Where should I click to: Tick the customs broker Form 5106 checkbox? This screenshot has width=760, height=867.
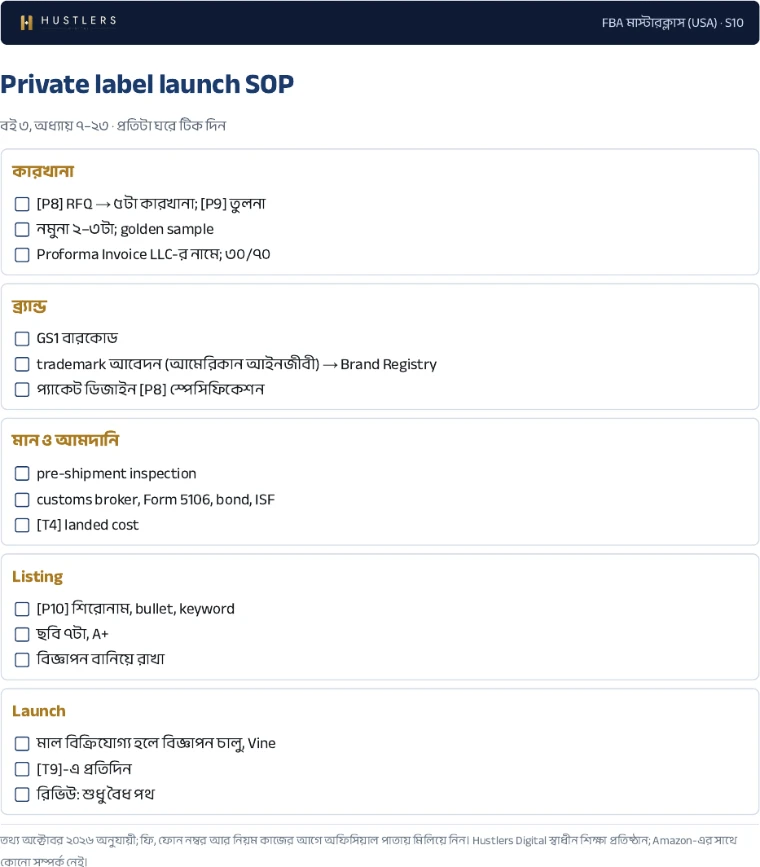pos(22,499)
